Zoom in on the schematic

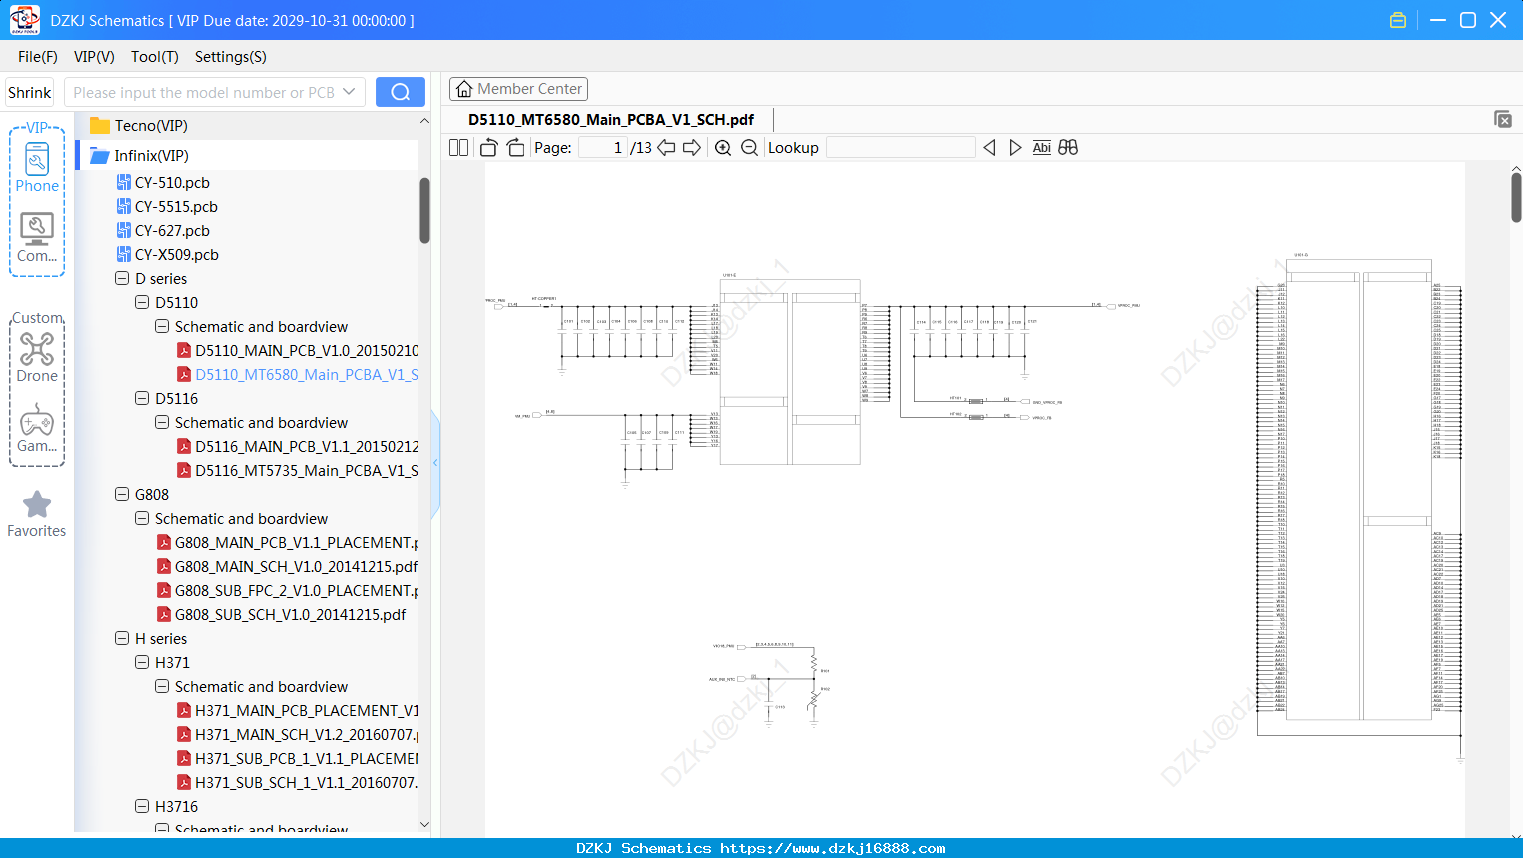pos(723,148)
